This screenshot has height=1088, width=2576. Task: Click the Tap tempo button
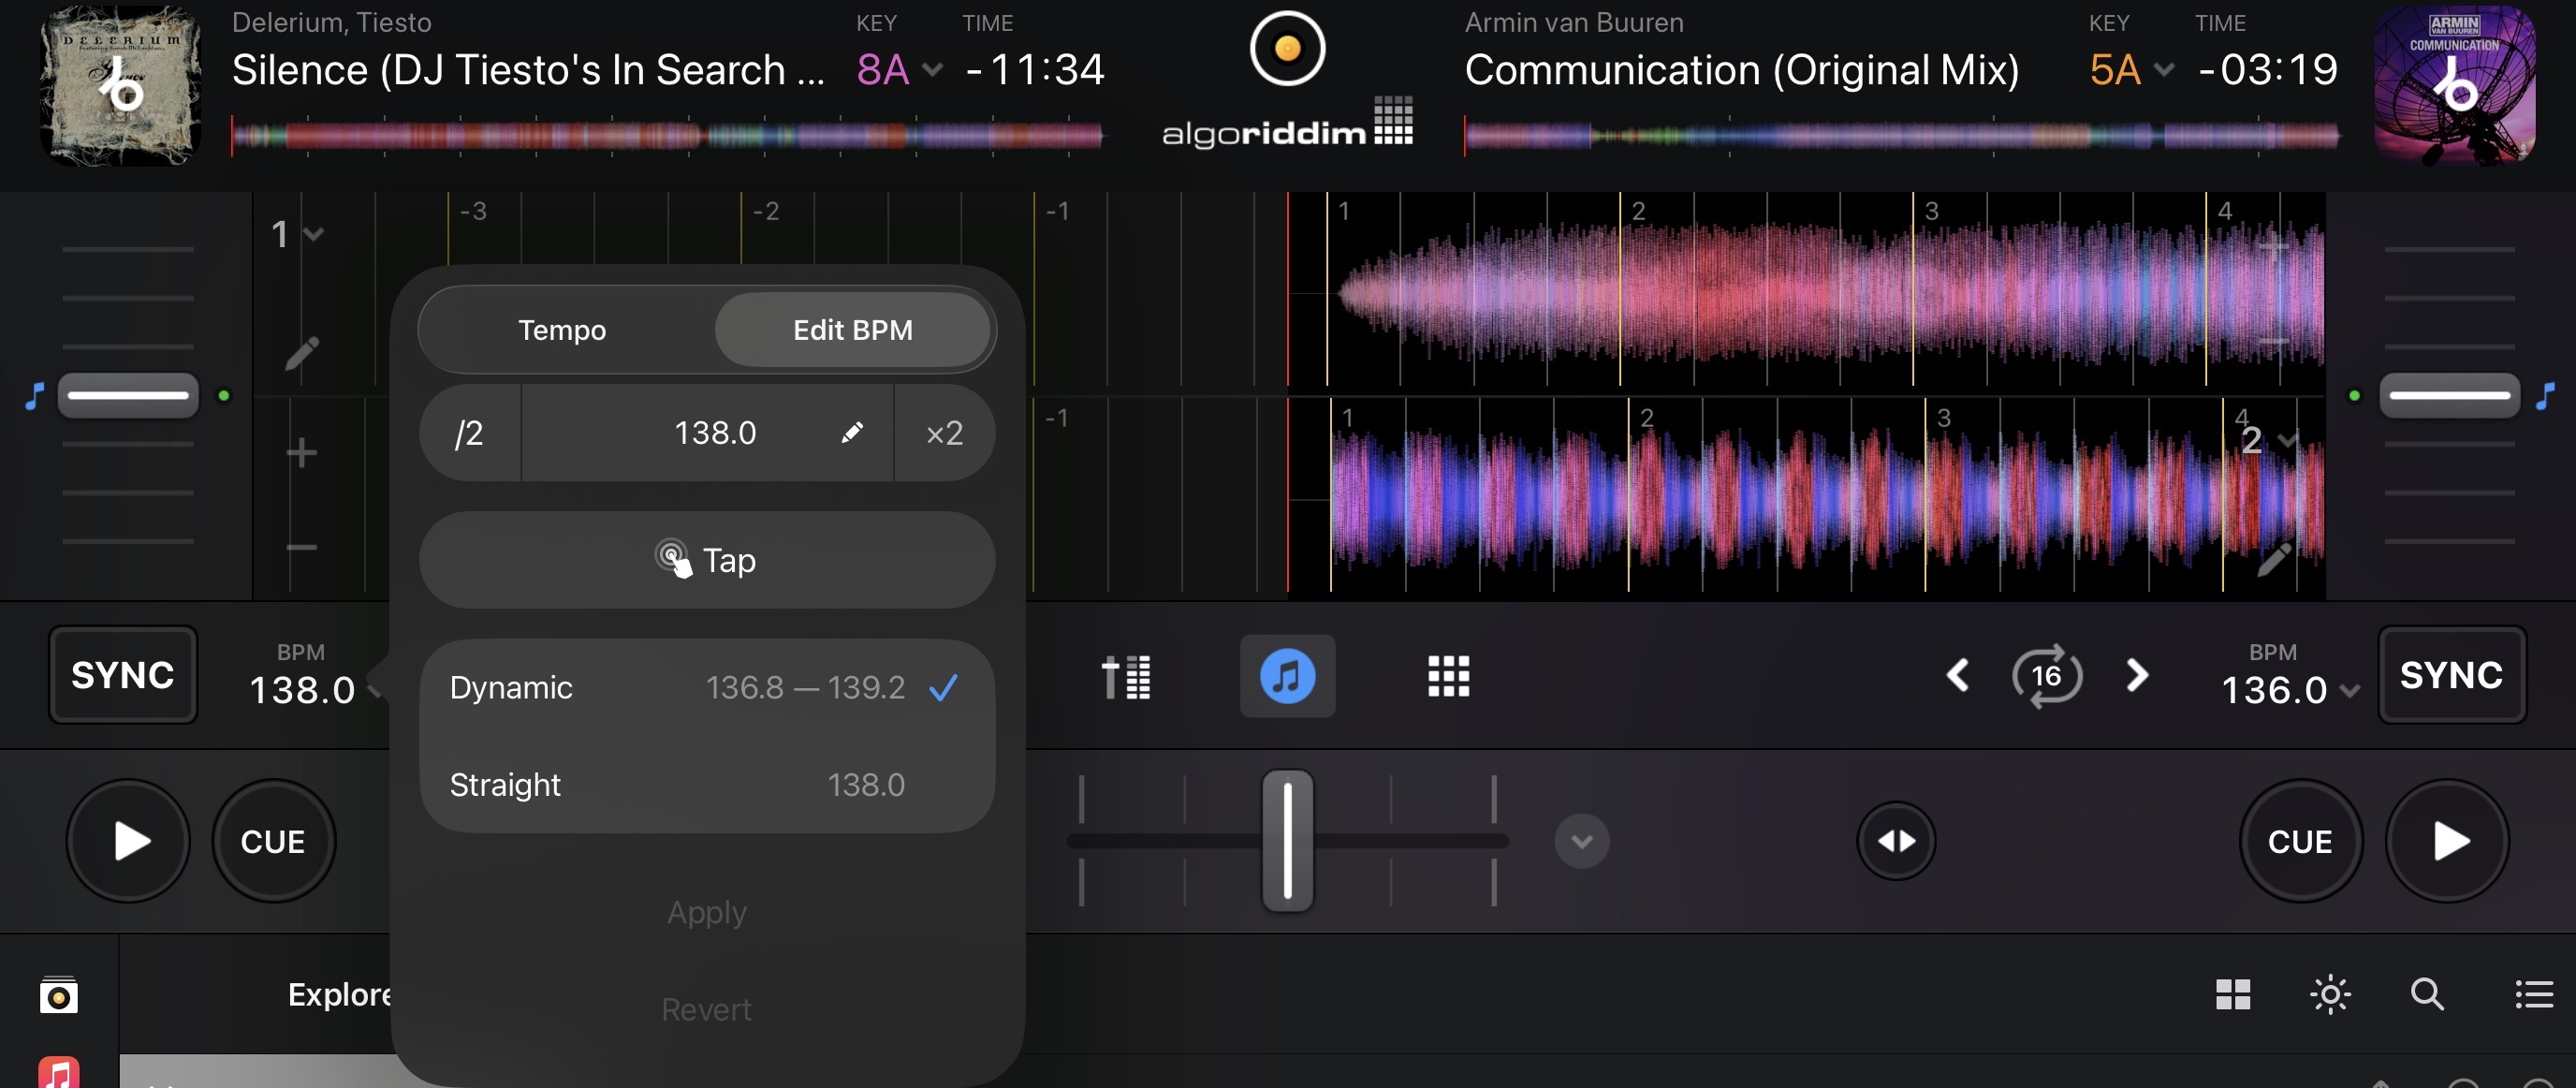[707, 560]
